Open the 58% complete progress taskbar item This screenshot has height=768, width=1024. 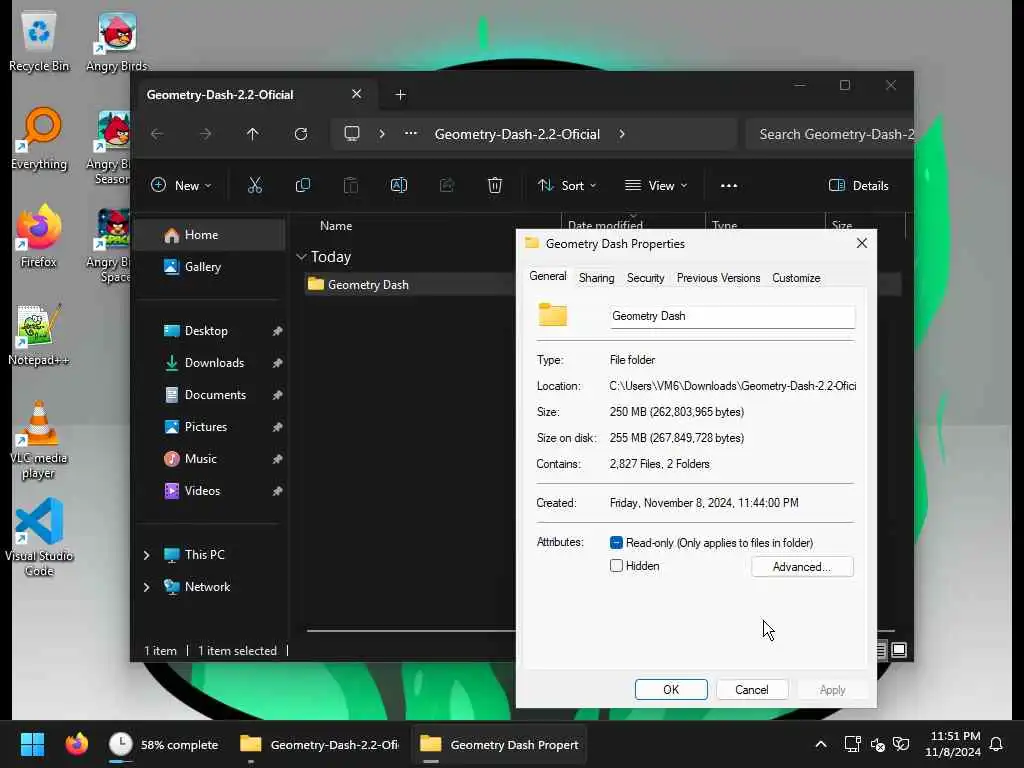coord(163,744)
